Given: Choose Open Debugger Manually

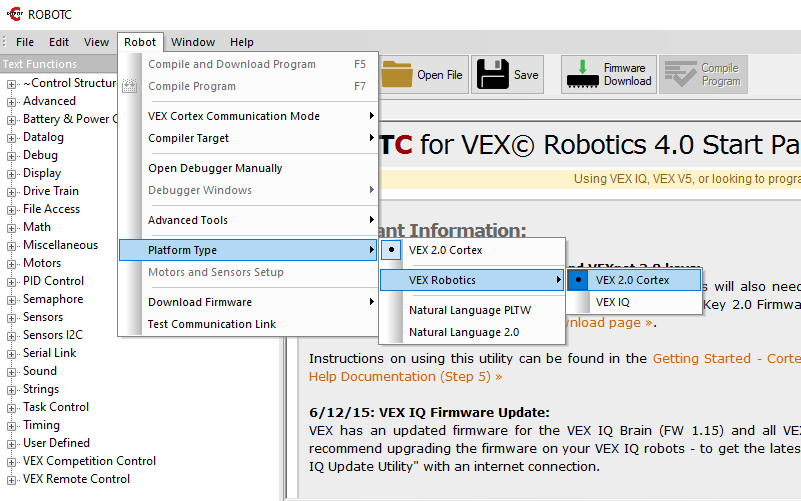Looking at the screenshot, I should 248,168.
